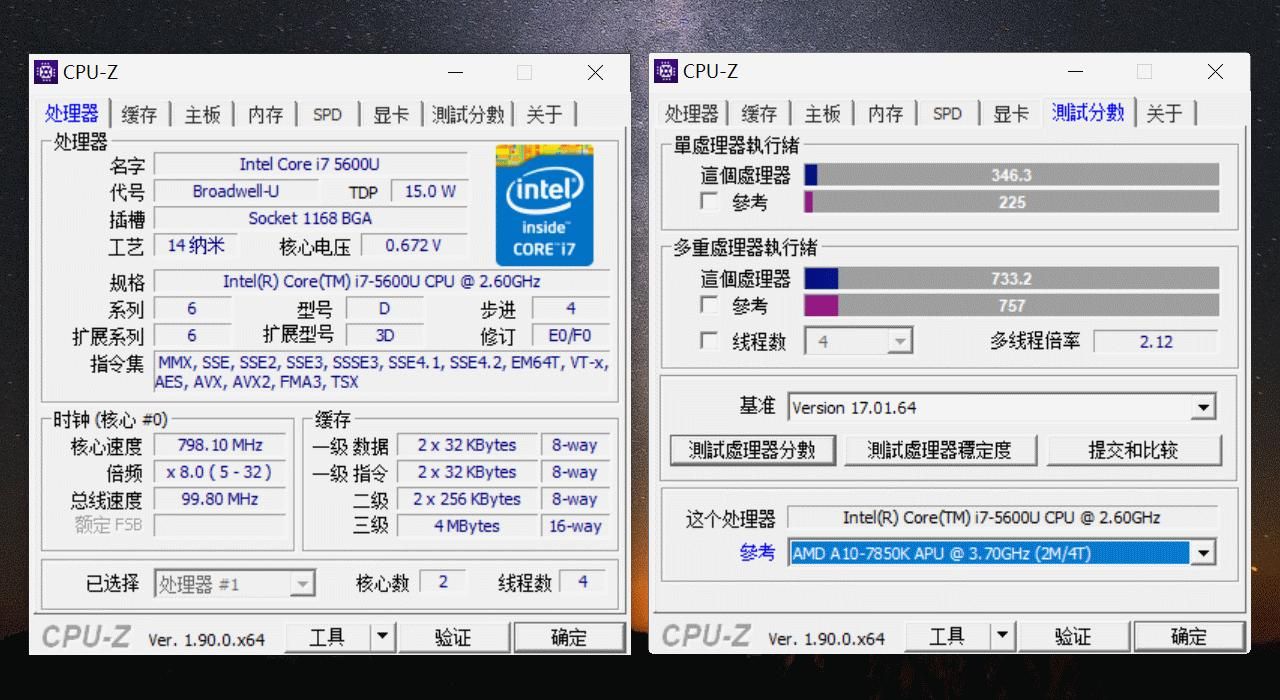Open 主板 tab in the right CPU-Z window
1280x700 pixels.
click(822, 114)
